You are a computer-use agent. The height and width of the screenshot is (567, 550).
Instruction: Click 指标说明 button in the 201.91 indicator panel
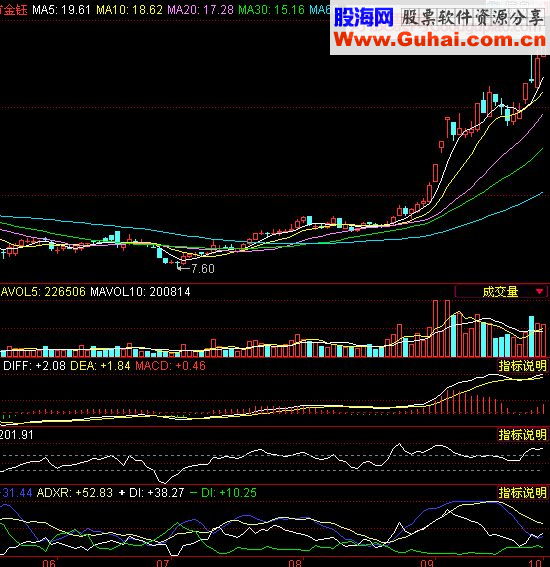pyautogui.click(x=523, y=434)
